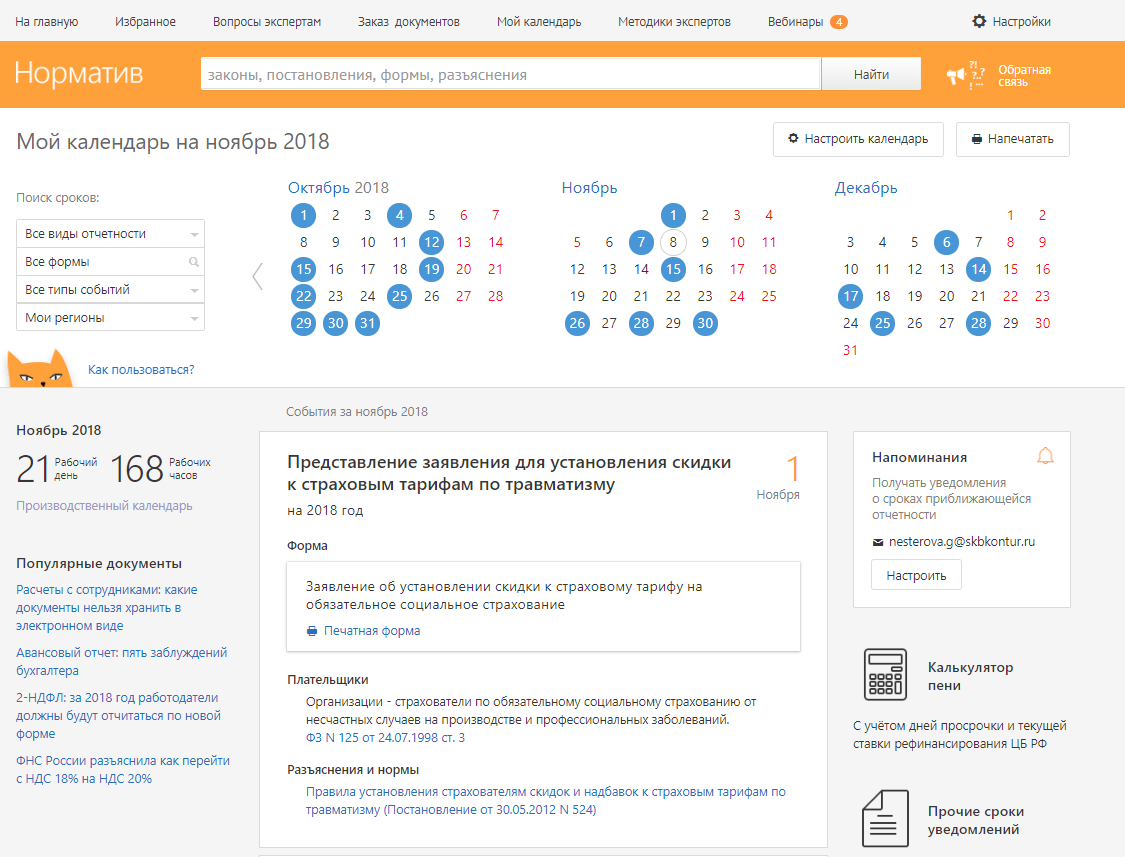Open Расчеты с сотрудниками document link
The image size is (1125, 857).
107,608
